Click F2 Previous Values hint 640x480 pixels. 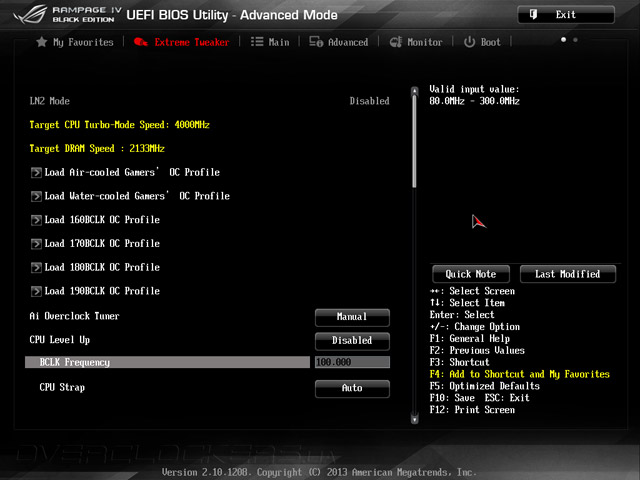(477, 351)
